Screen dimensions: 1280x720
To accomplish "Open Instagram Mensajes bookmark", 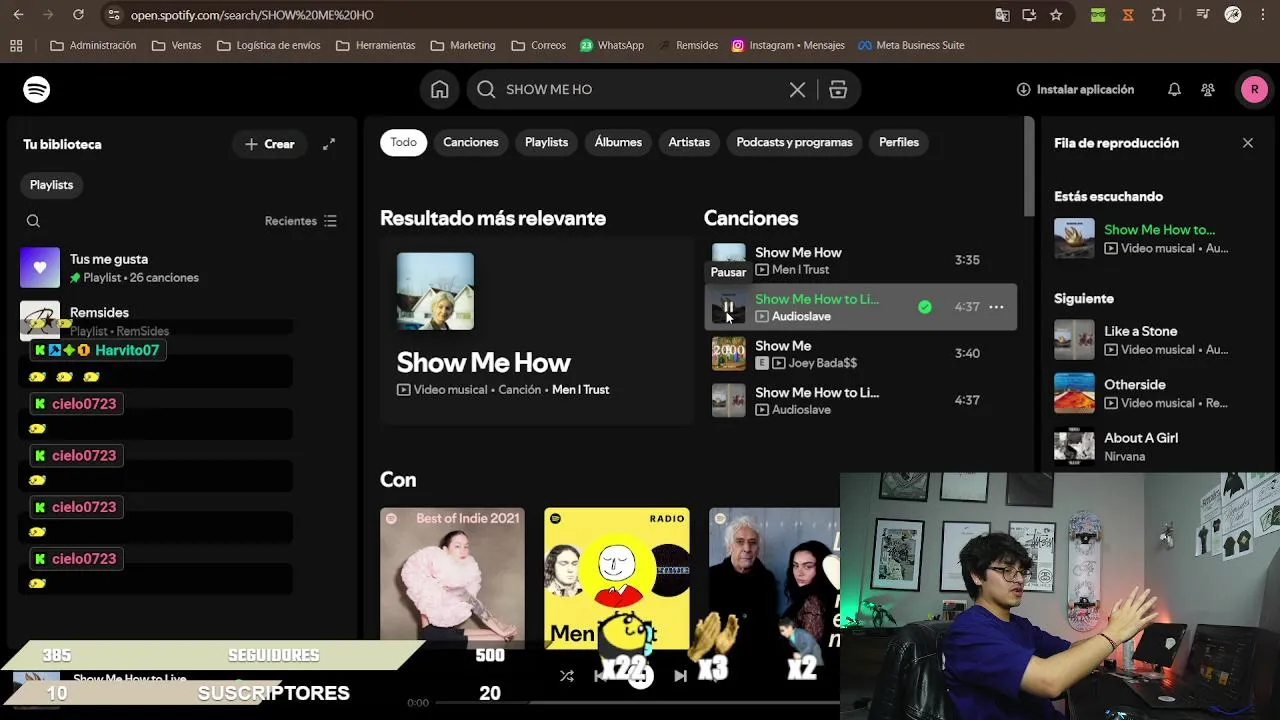I will pos(788,45).
